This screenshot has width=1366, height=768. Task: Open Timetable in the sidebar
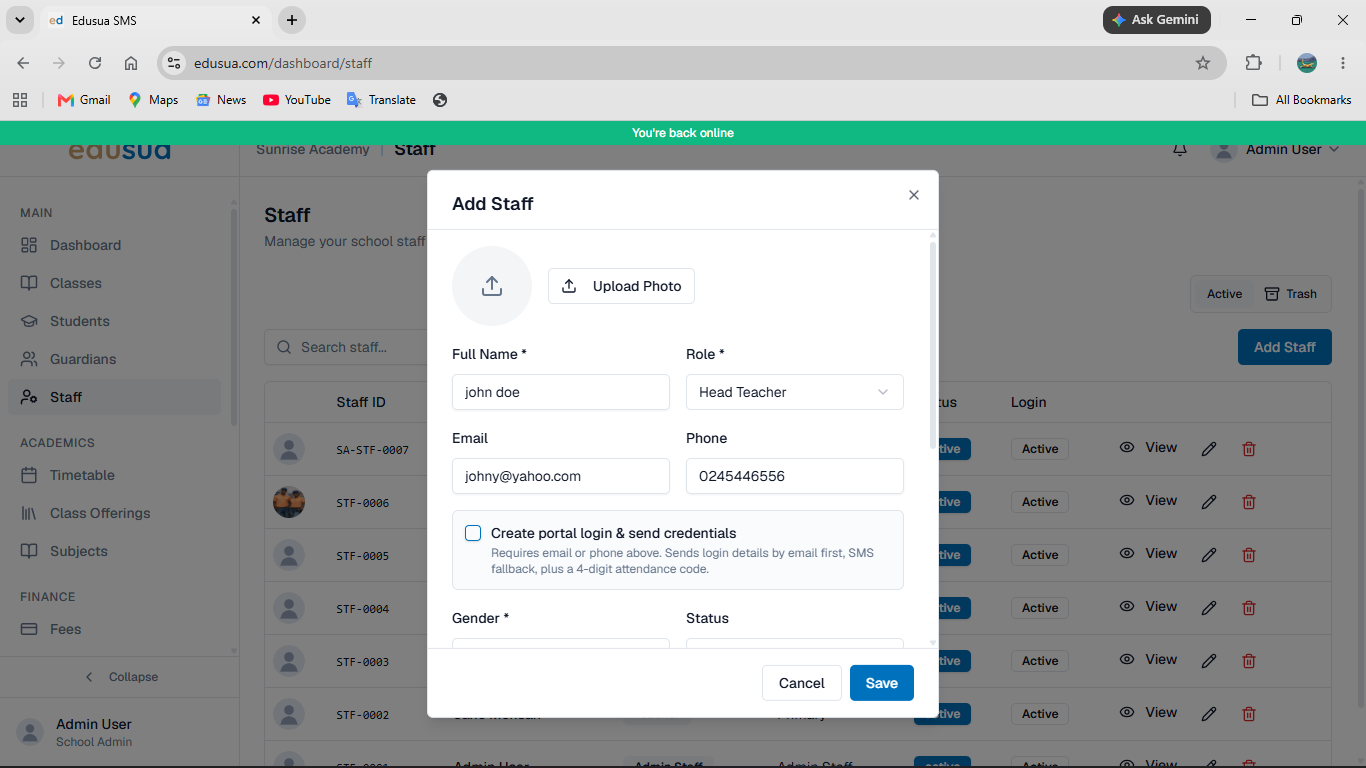coord(114,475)
